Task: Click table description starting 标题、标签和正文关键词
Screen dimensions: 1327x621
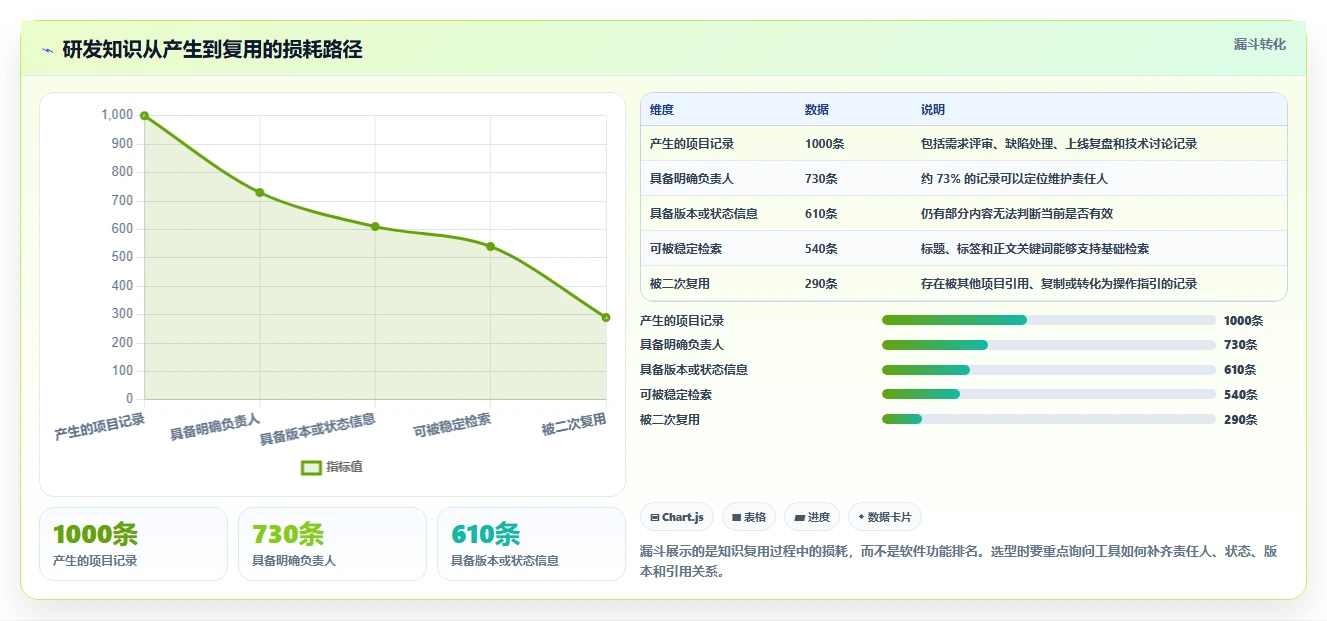Action: tap(1035, 249)
